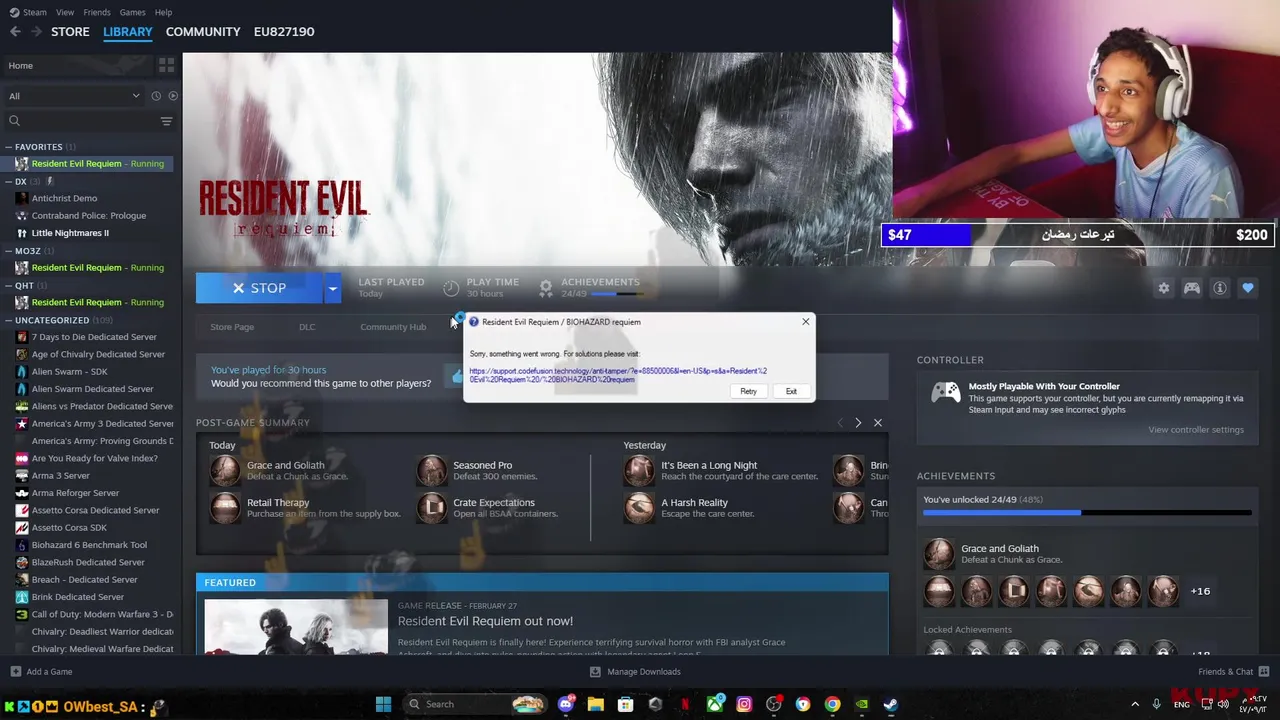This screenshot has width=1280, height=720.
Task: Open Friends & Chat icon
Action: [x=1264, y=671]
